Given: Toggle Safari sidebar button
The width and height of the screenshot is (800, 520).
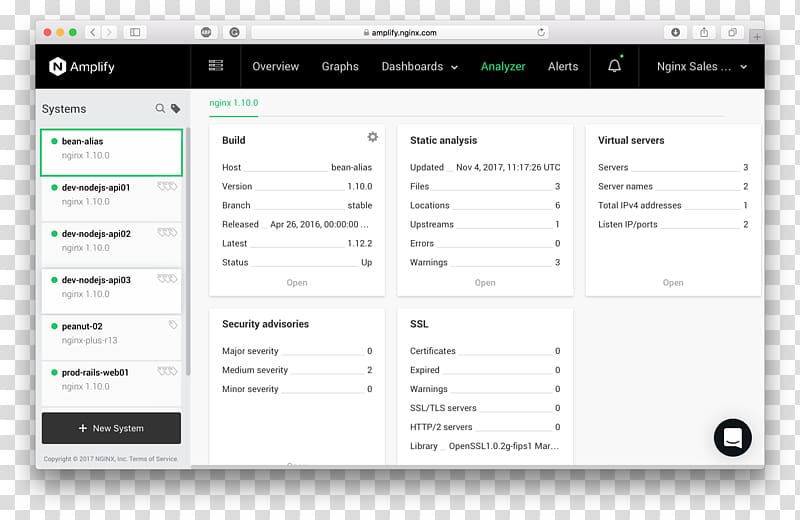Looking at the screenshot, I should pyautogui.click(x=135, y=32).
